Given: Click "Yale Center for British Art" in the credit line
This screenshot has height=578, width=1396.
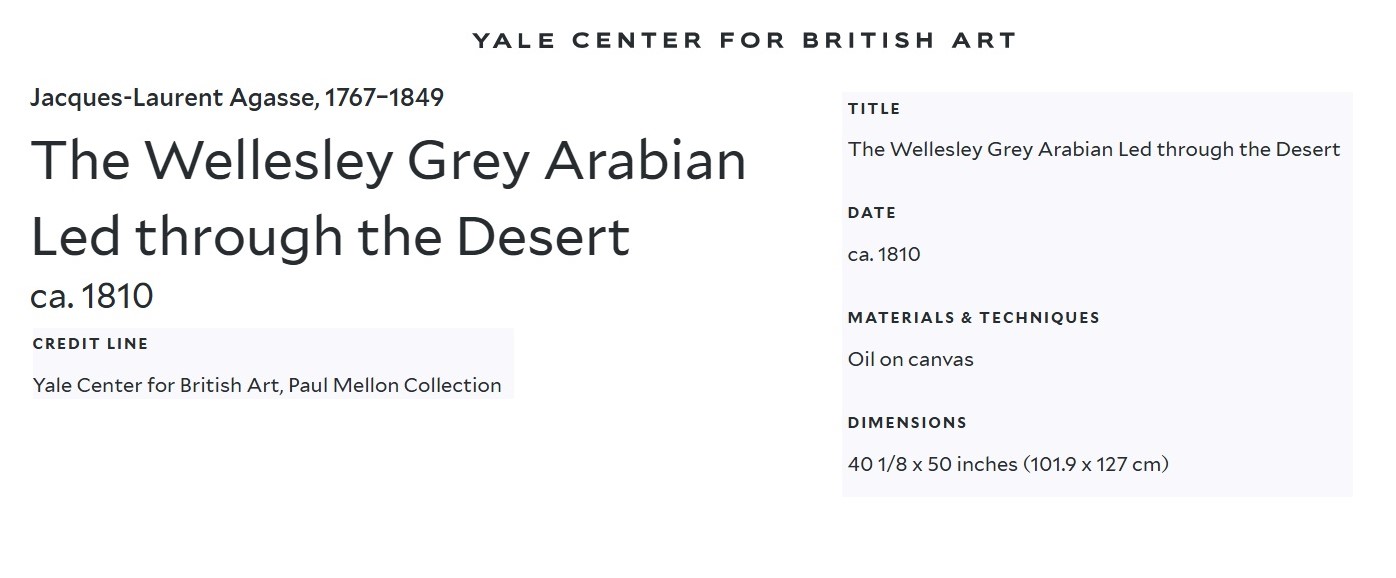Looking at the screenshot, I should [156, 386].
